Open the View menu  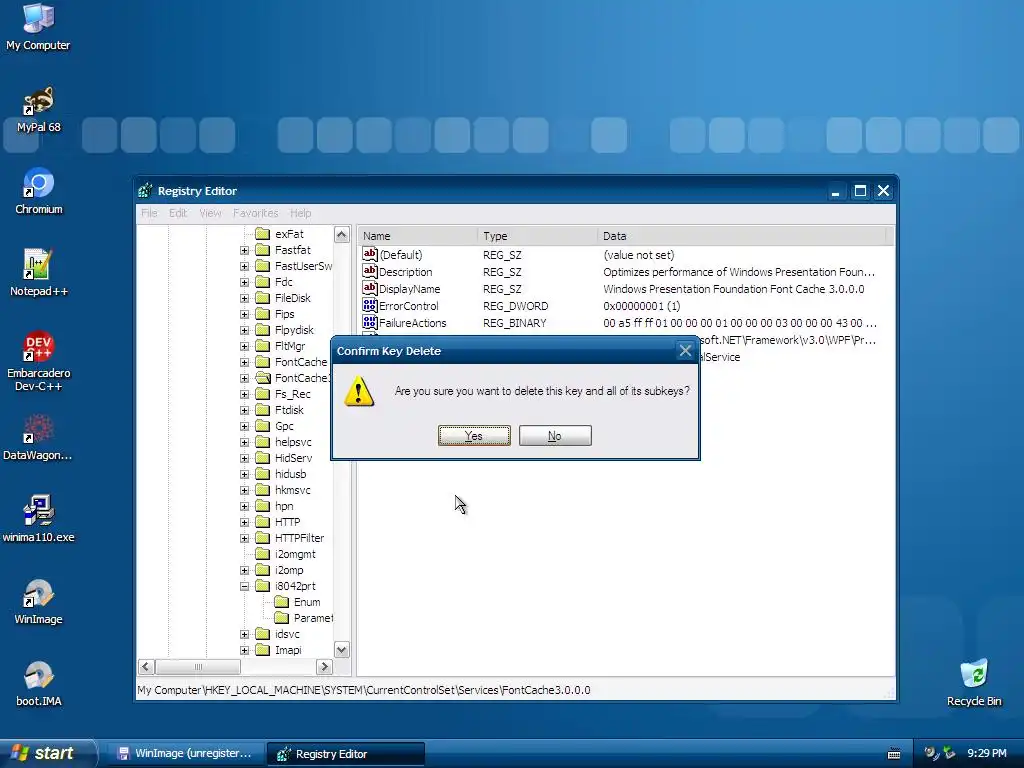(210, 213)
